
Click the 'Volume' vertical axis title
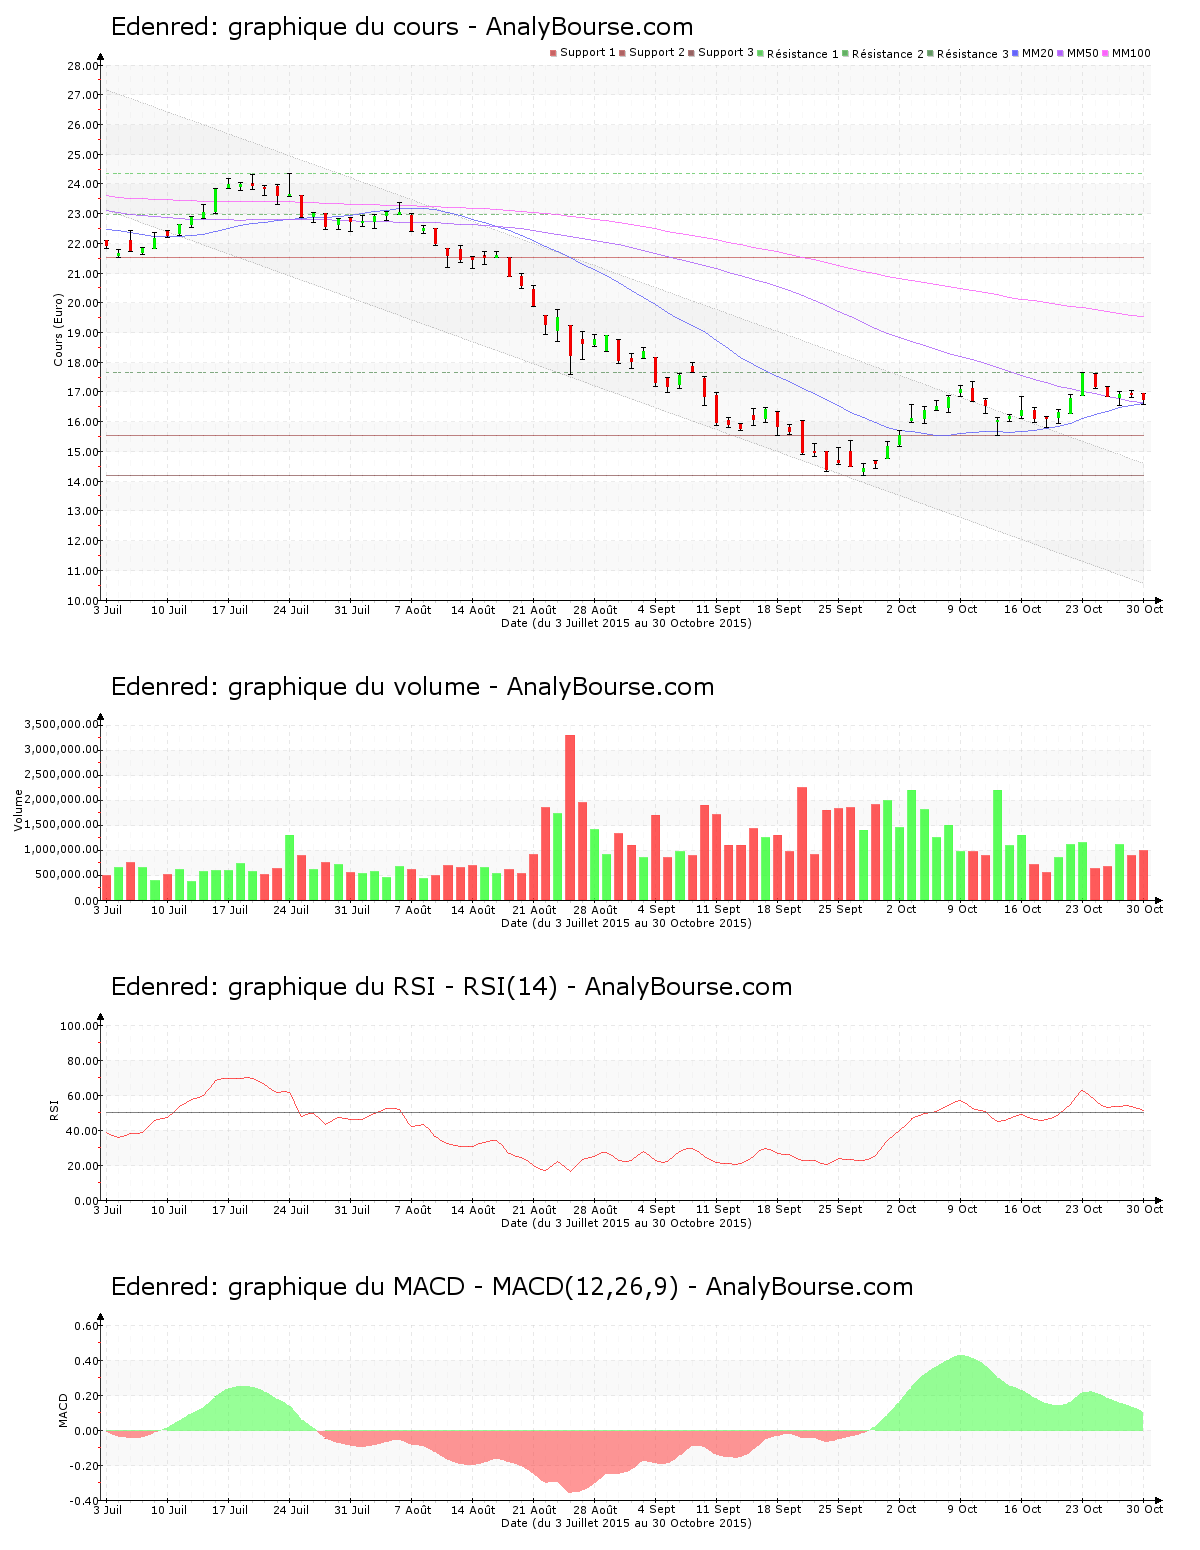pos(18,810)
